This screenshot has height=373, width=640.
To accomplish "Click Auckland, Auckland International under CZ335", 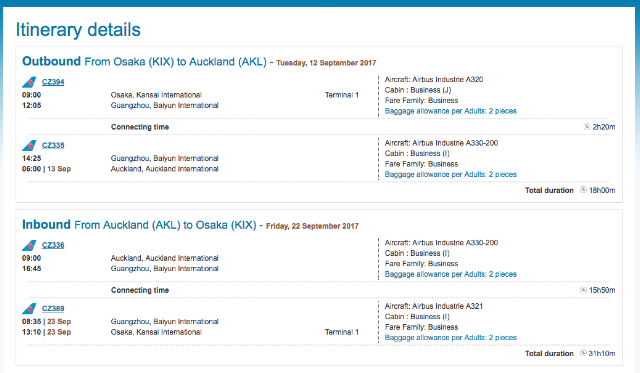I will coord(164,169).
